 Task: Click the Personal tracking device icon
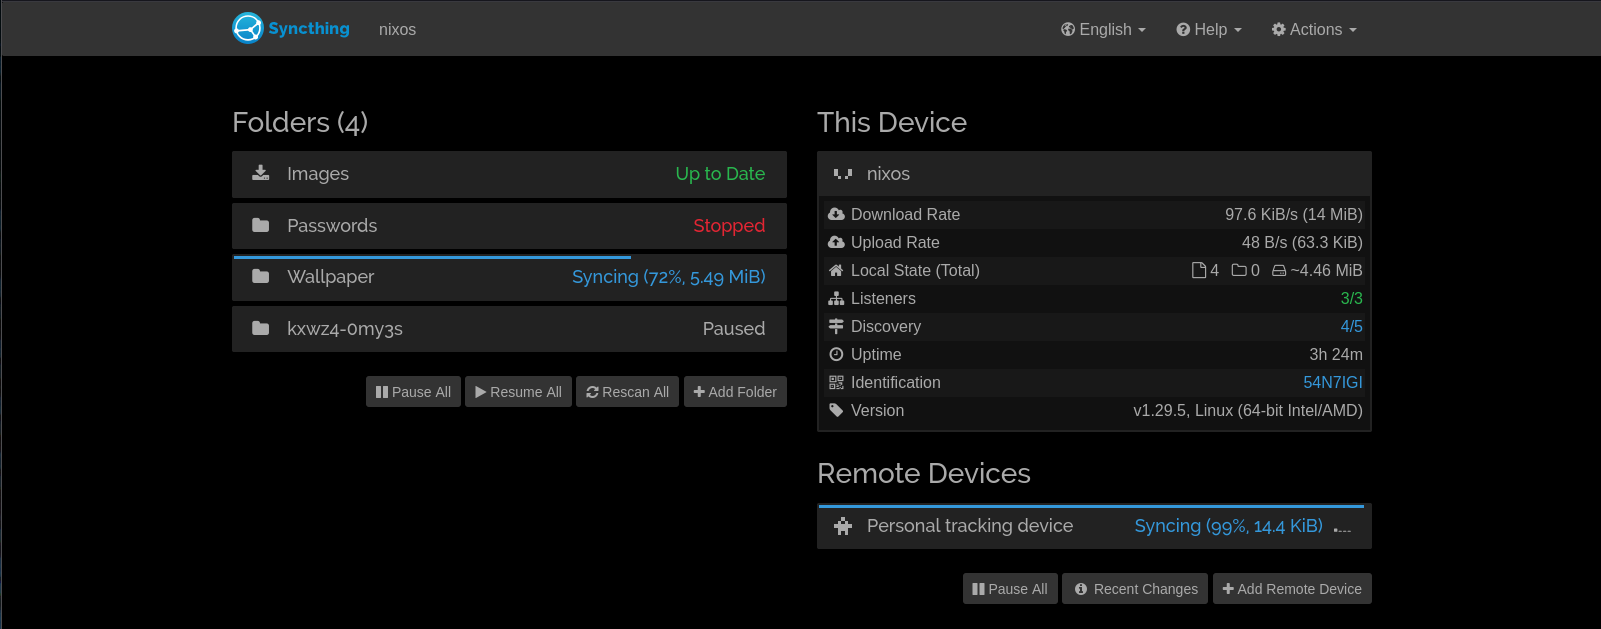[843, 526]
